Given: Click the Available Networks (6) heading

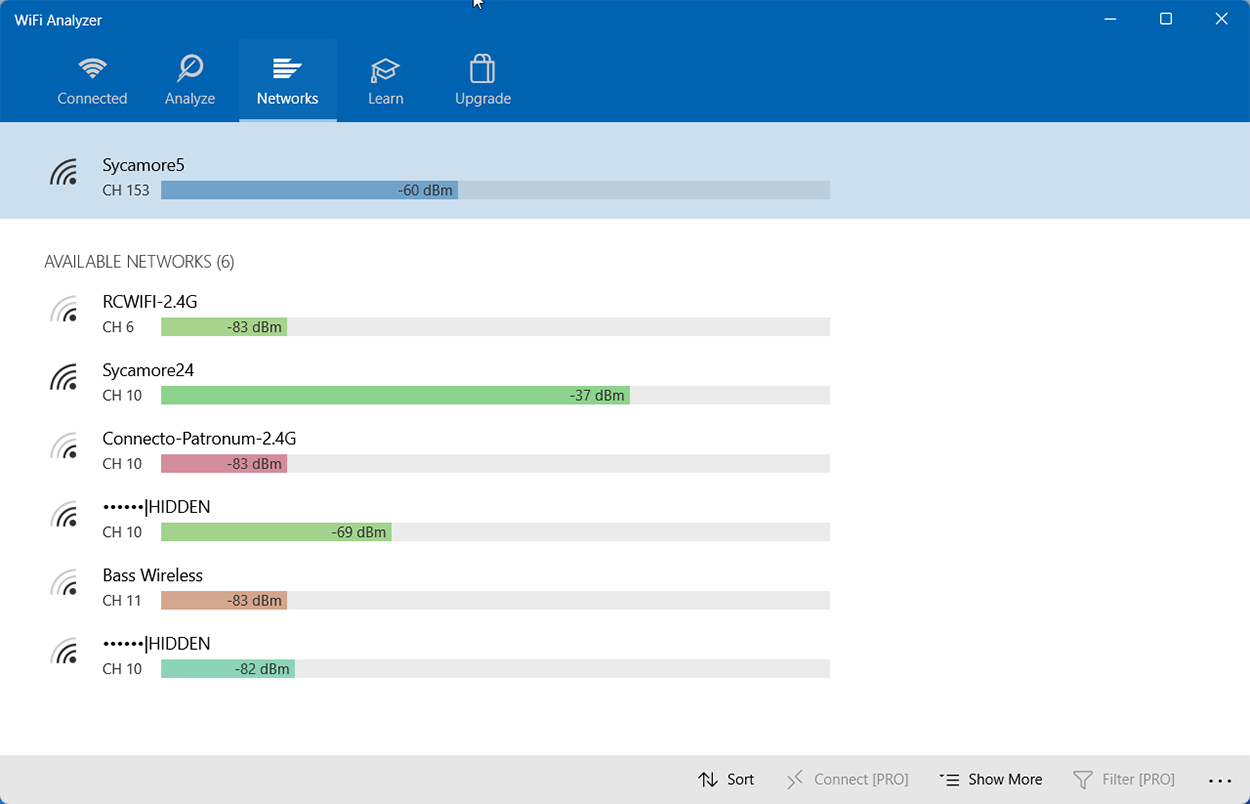Looking at the screenshot, I should (139, 262).
